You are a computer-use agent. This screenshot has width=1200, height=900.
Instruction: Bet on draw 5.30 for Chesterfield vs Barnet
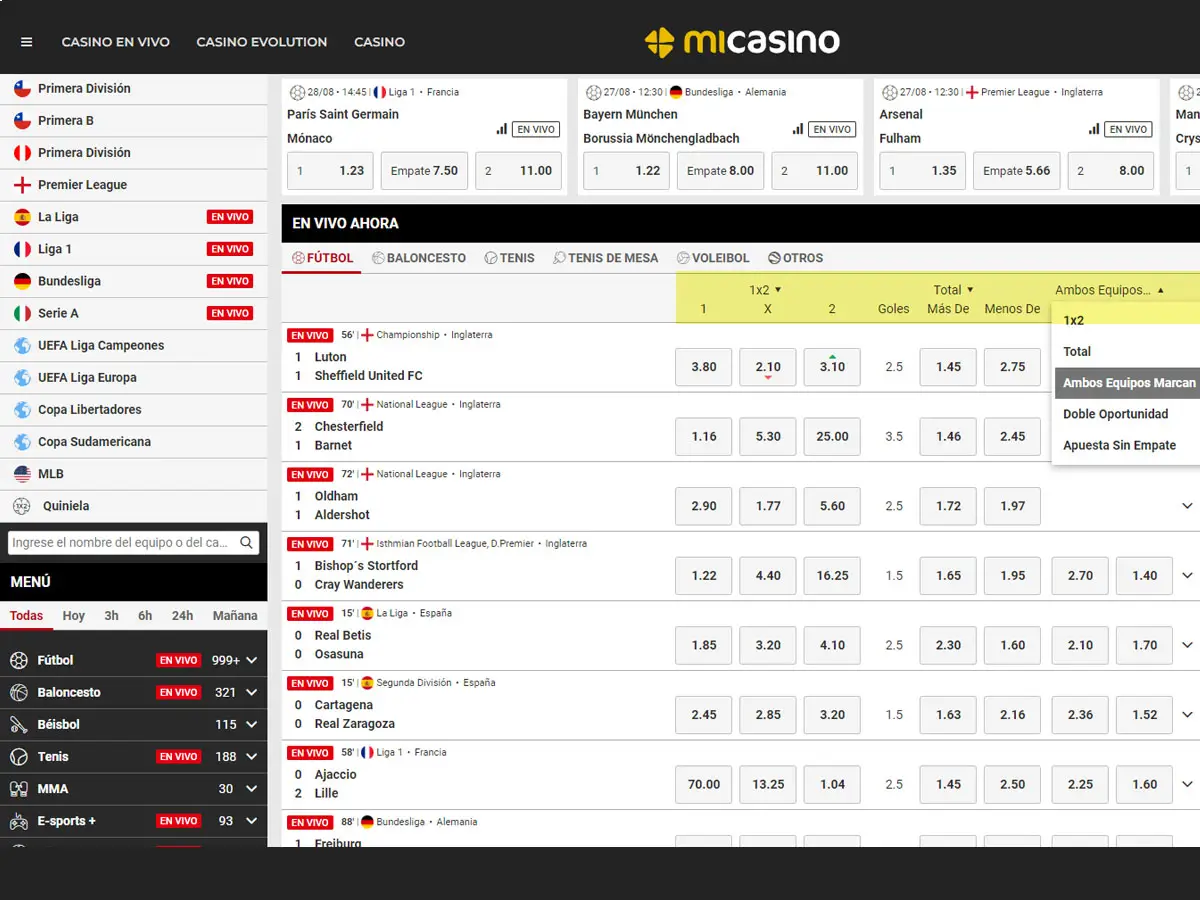[x=768, y=436]
